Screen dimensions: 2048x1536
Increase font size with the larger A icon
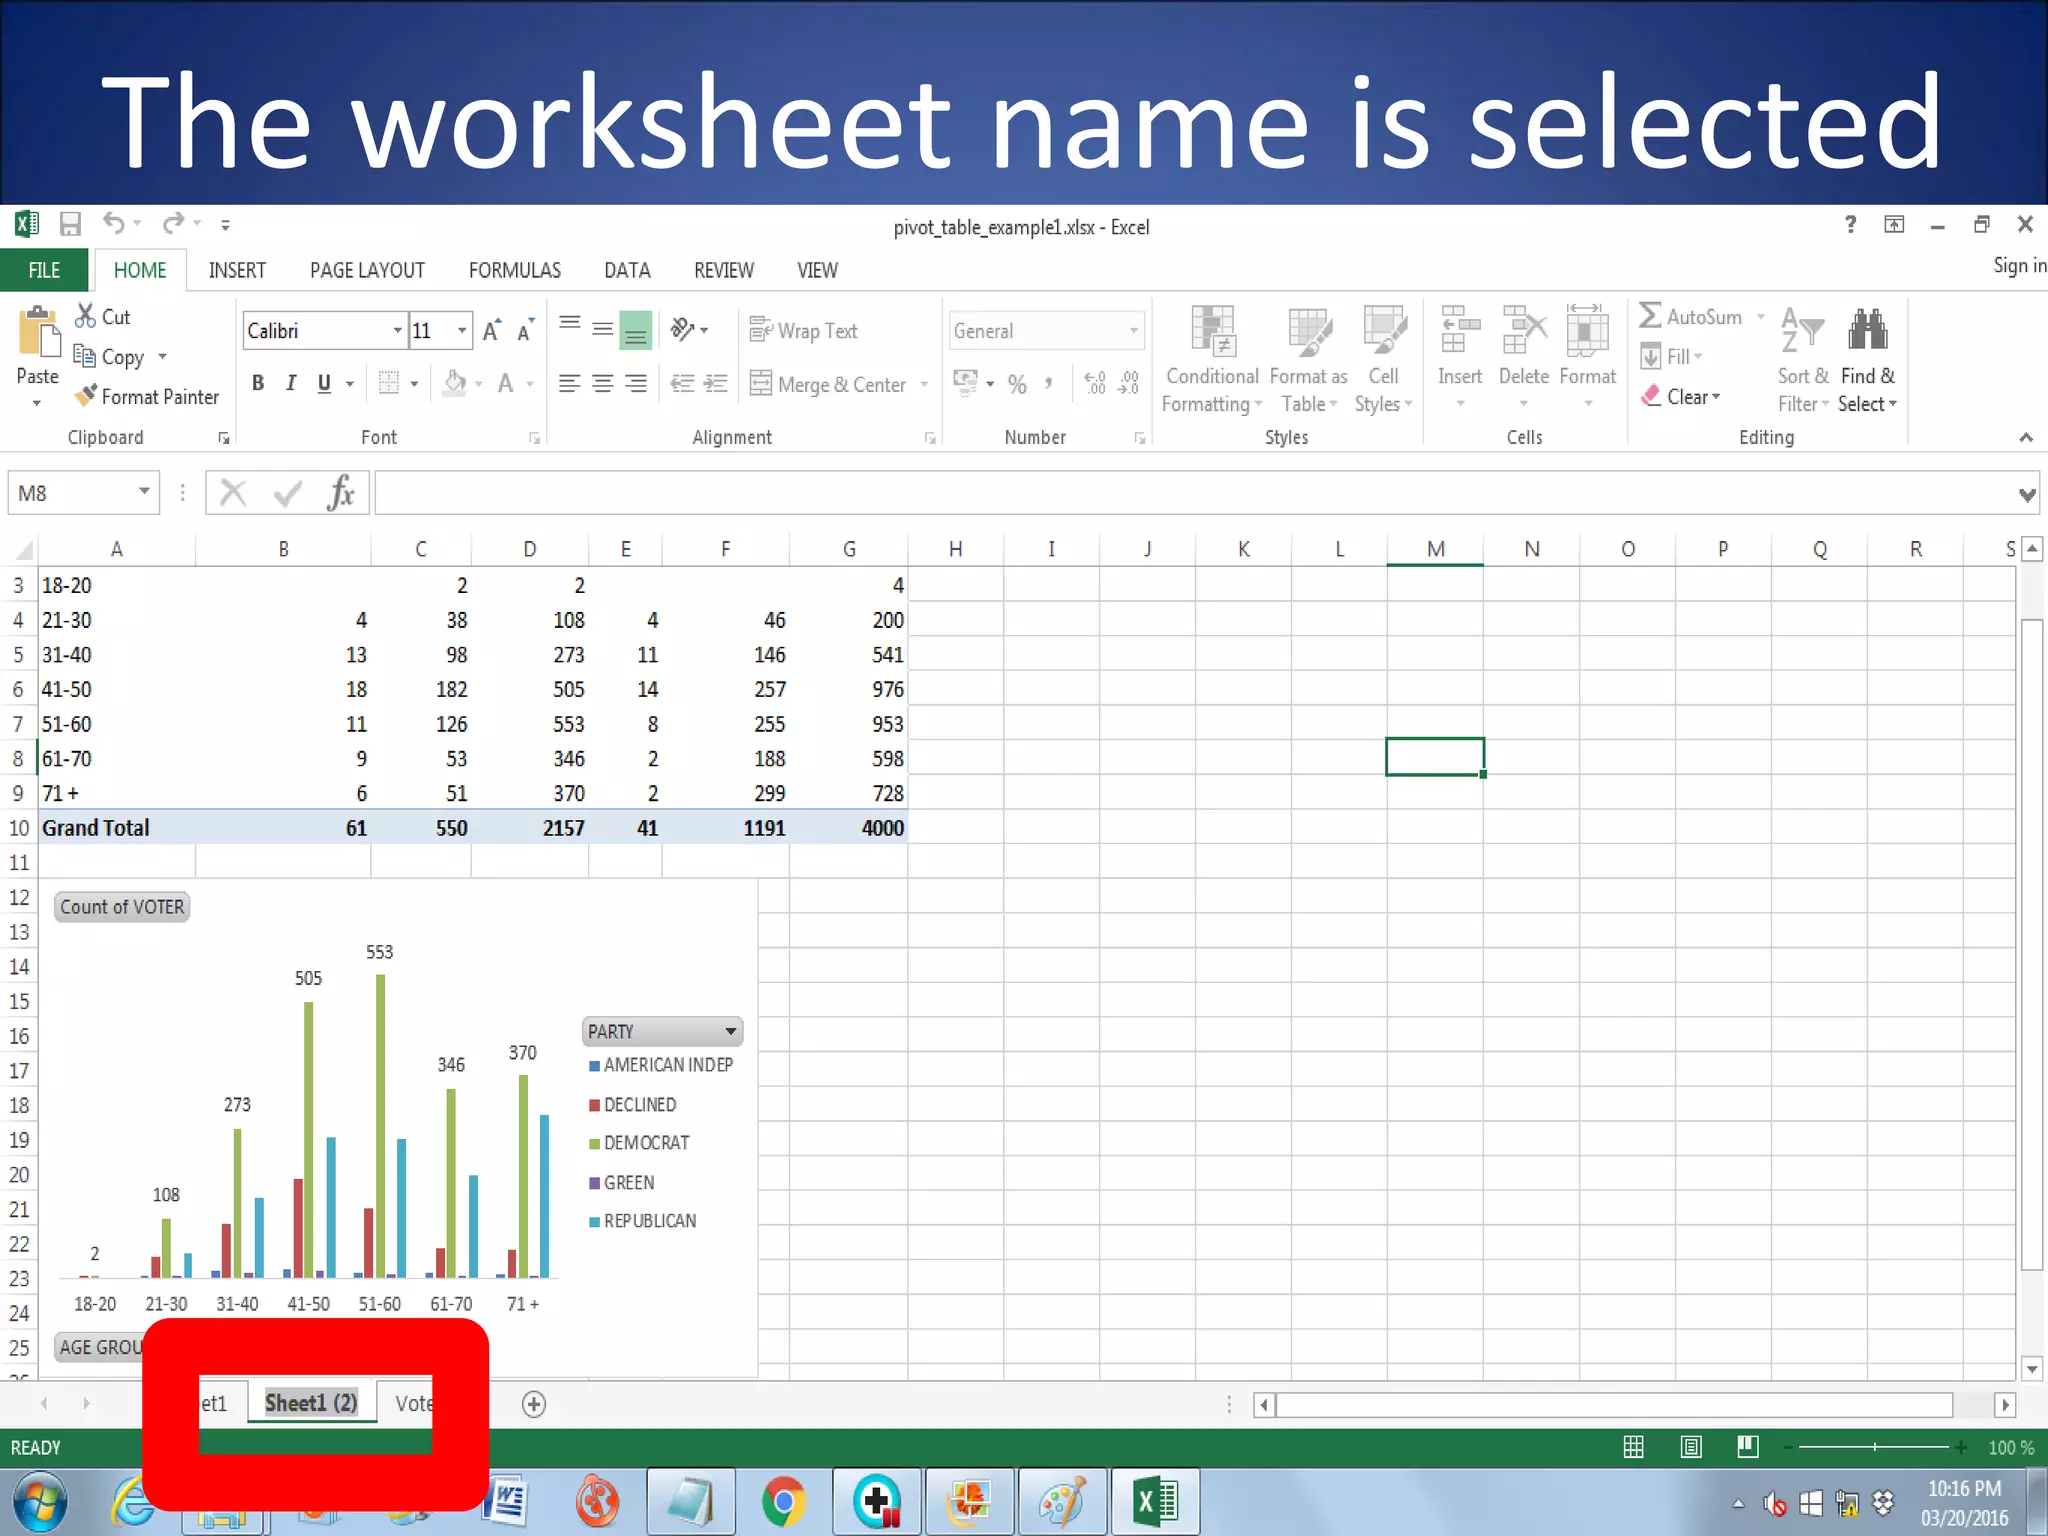point(491,331)
